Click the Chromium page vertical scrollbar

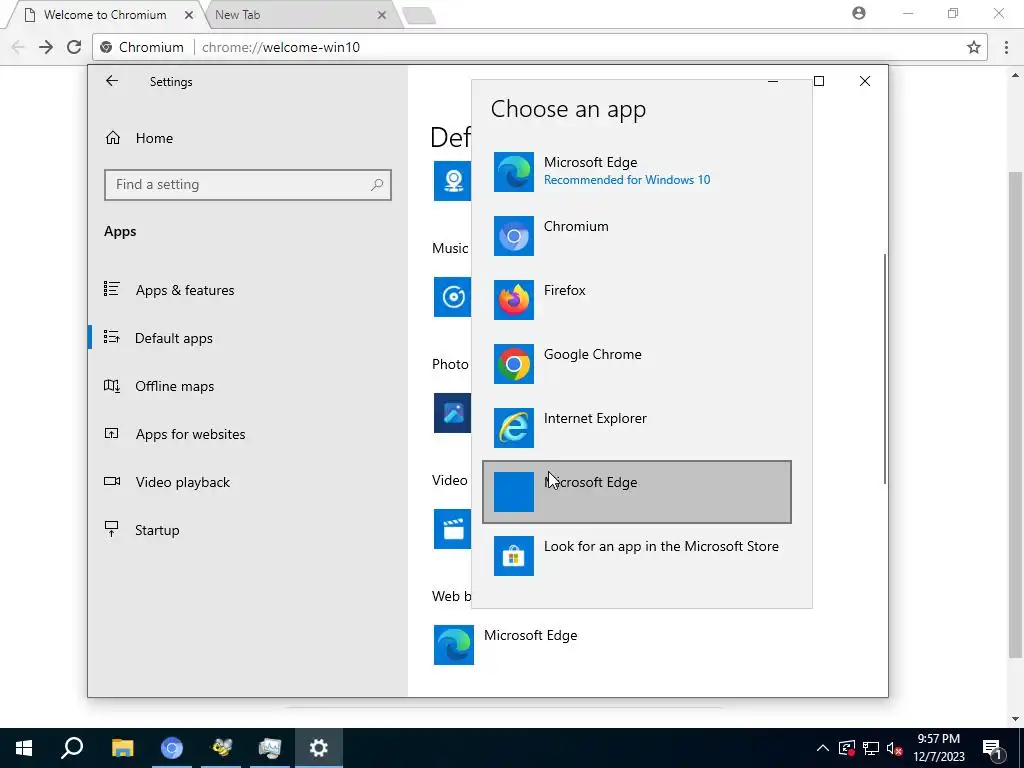pyautogui.click(x=1015, y=415)
